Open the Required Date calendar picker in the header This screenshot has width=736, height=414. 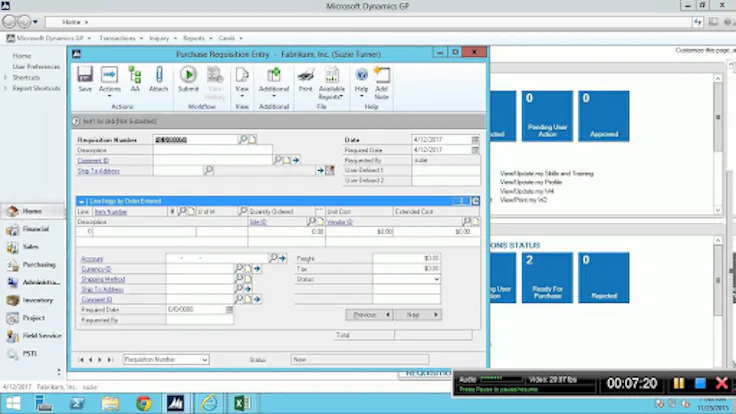[475, 150]
